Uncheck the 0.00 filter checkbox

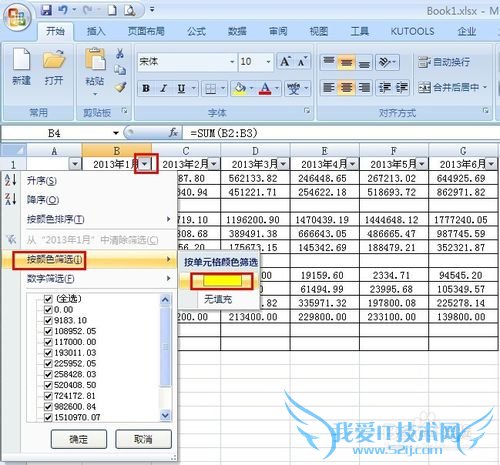pos(48,310)
